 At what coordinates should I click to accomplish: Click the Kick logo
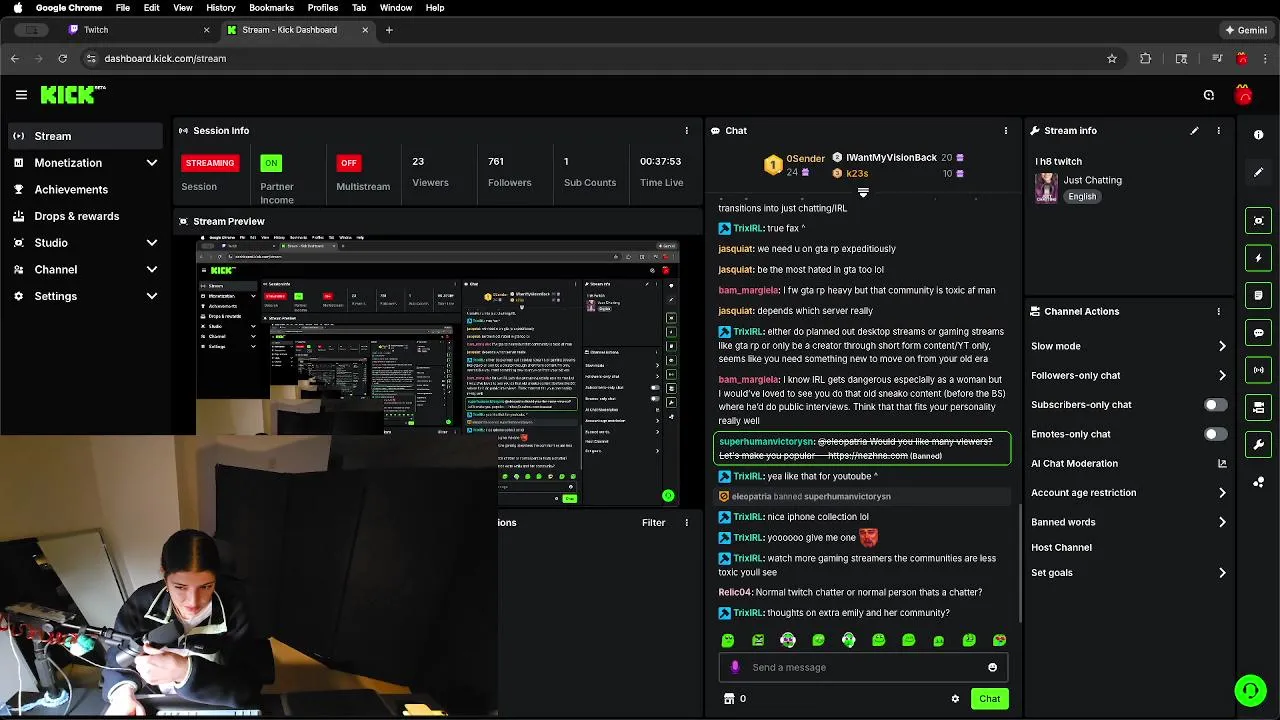pos(72,95)
